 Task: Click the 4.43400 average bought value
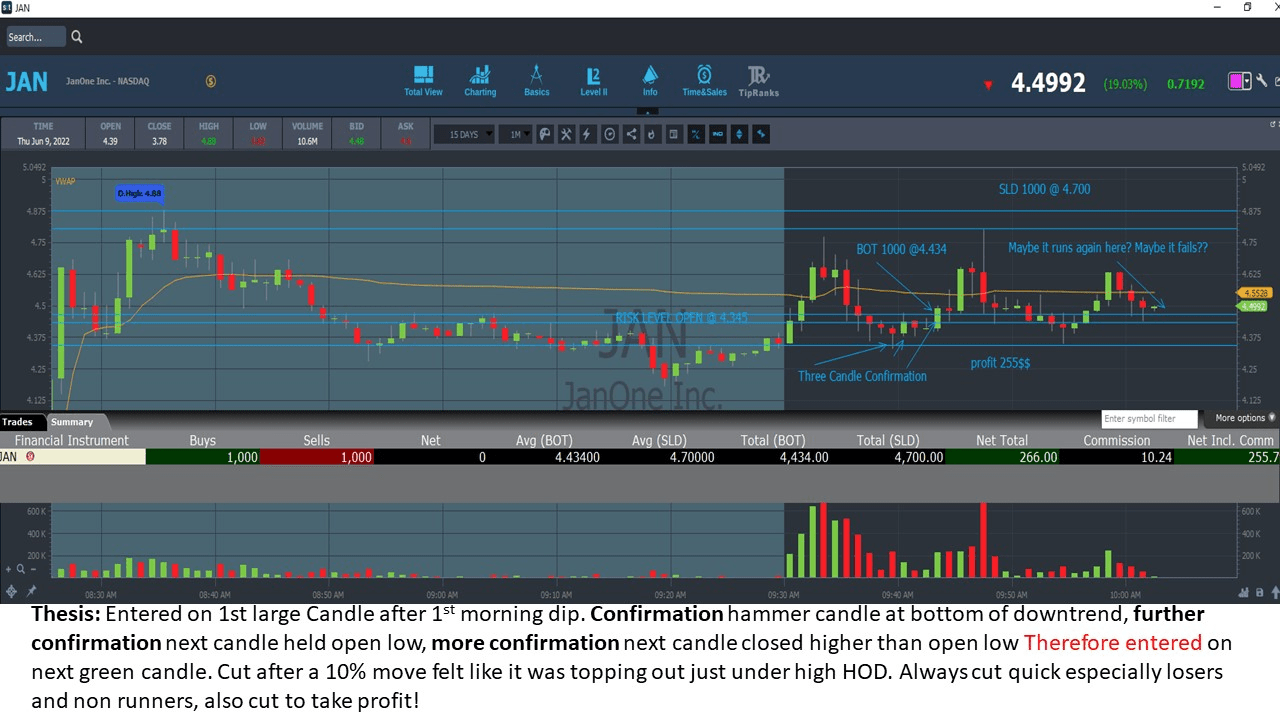point(577,457)
